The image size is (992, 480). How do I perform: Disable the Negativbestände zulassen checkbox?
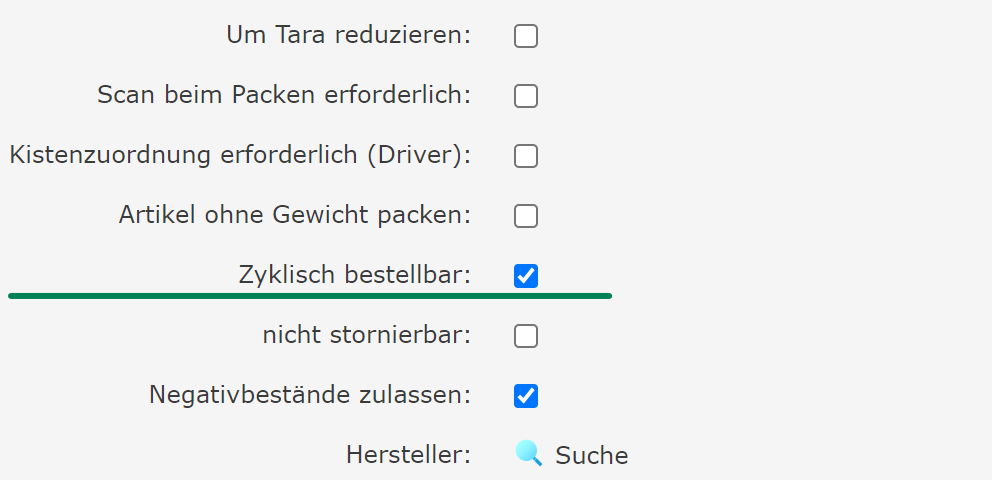pyautogui.click(x=526, y=396)
